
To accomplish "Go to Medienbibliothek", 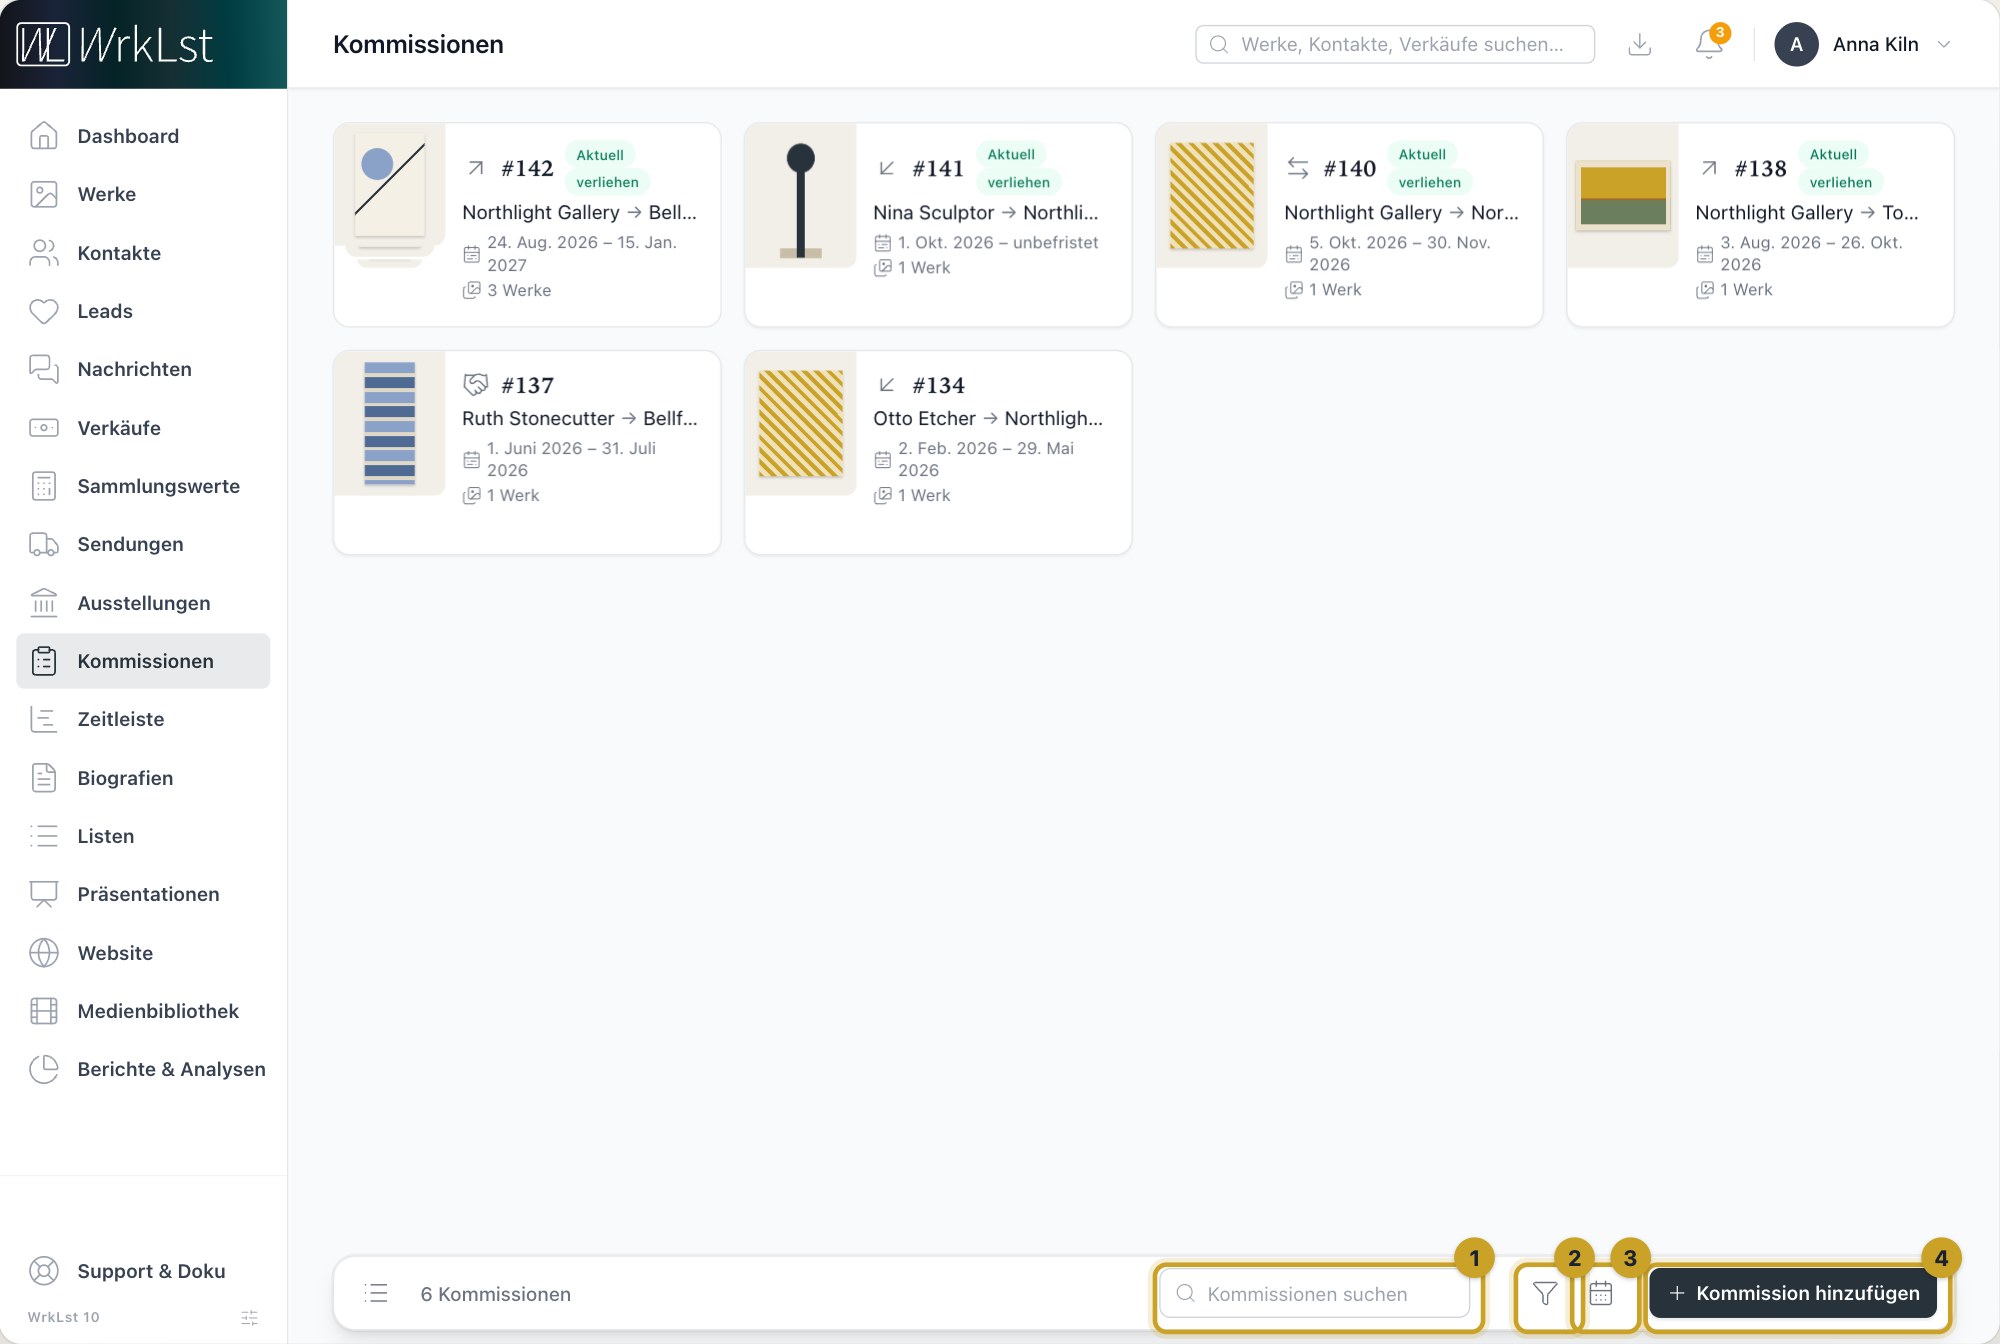I will click(x=143, y=1011).
